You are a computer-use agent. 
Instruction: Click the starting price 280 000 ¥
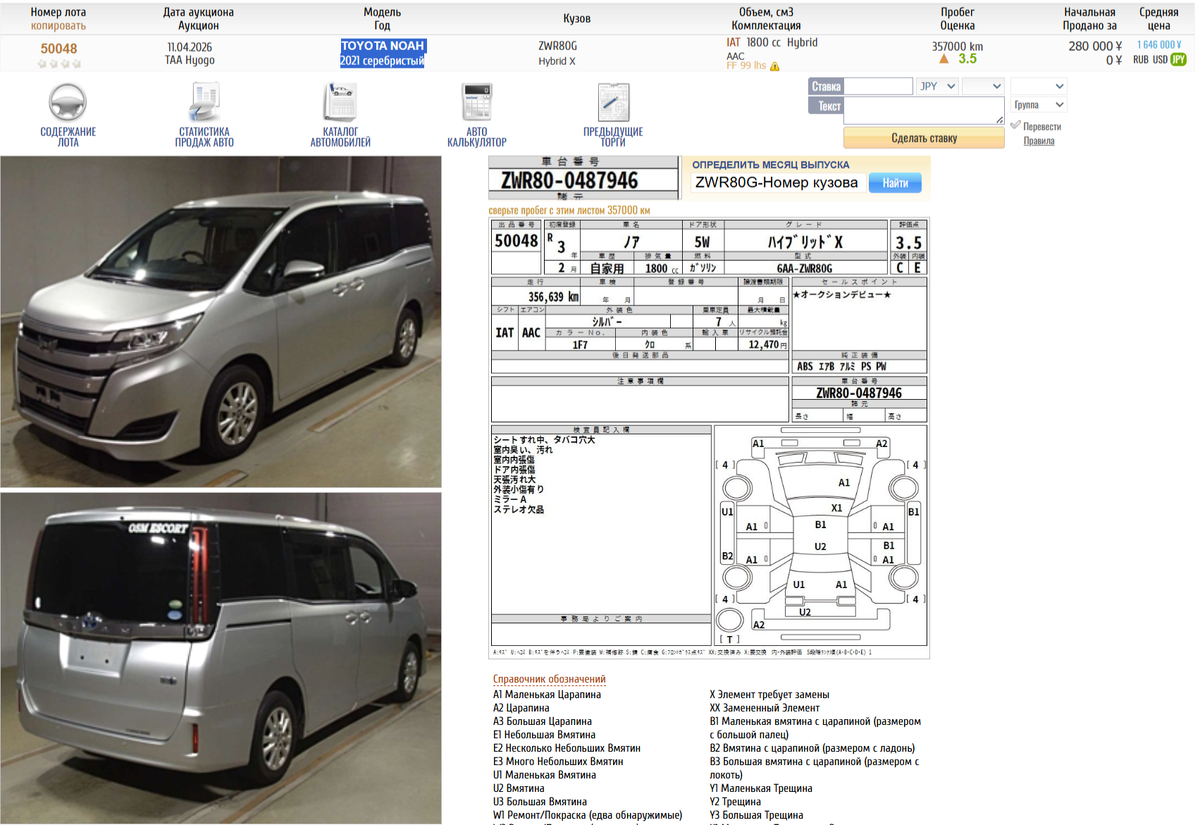[1095, 46]
